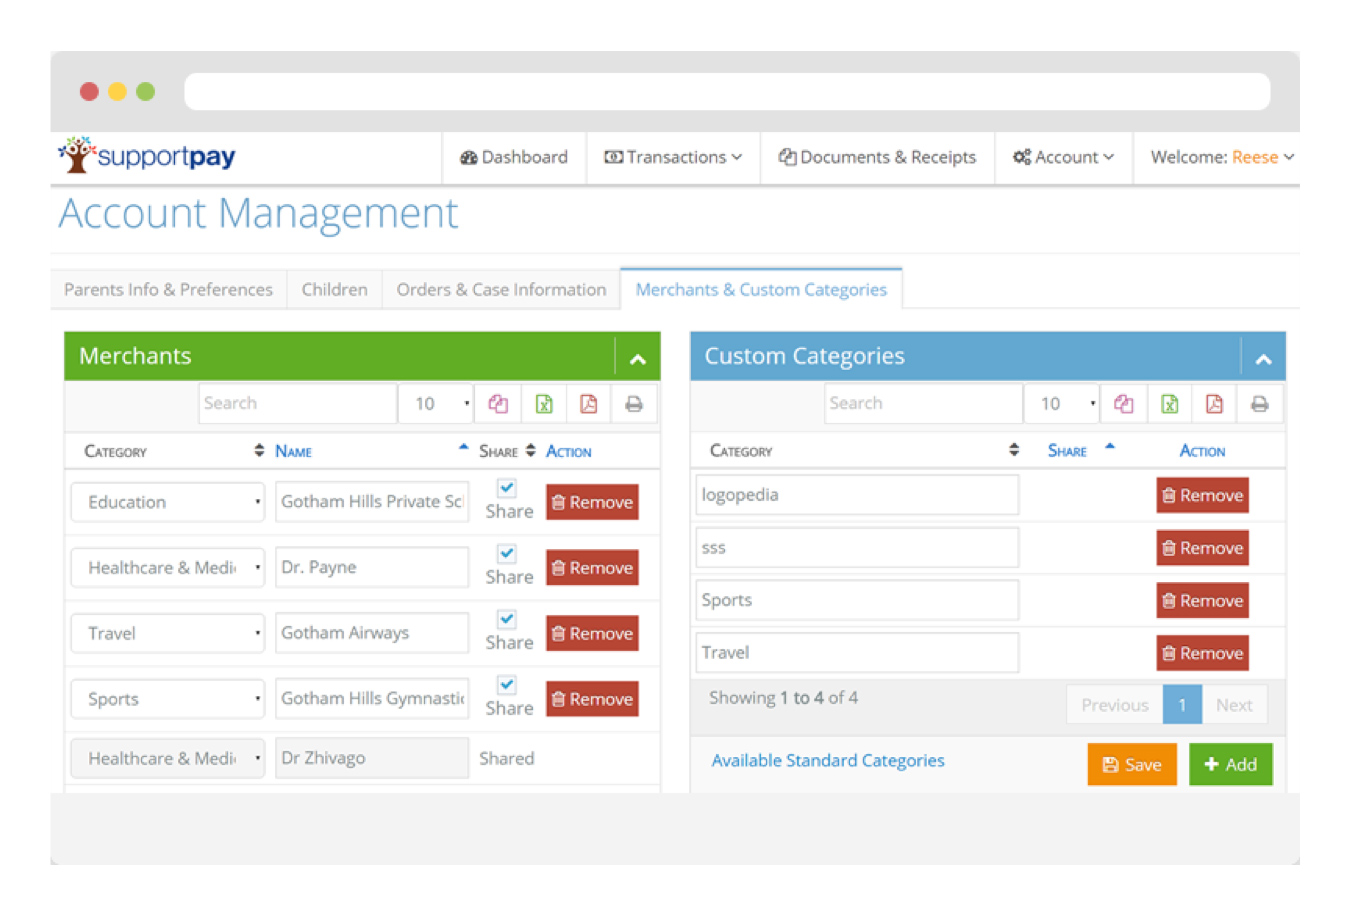Viewport: 1351px width, 916px height.
Task: Click the Custom Categories search field
Action: (922, 404)
